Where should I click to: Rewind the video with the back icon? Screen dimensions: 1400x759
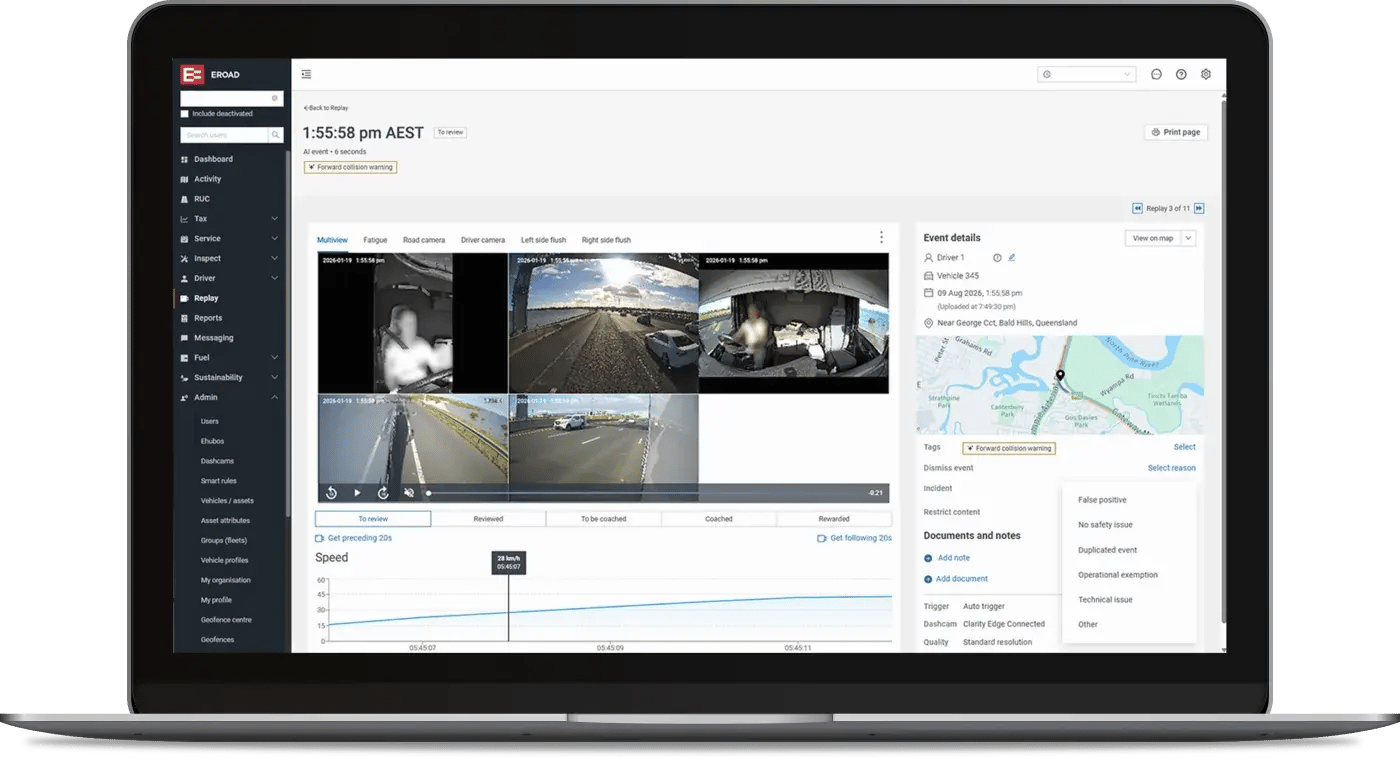[x=331, y=493]
